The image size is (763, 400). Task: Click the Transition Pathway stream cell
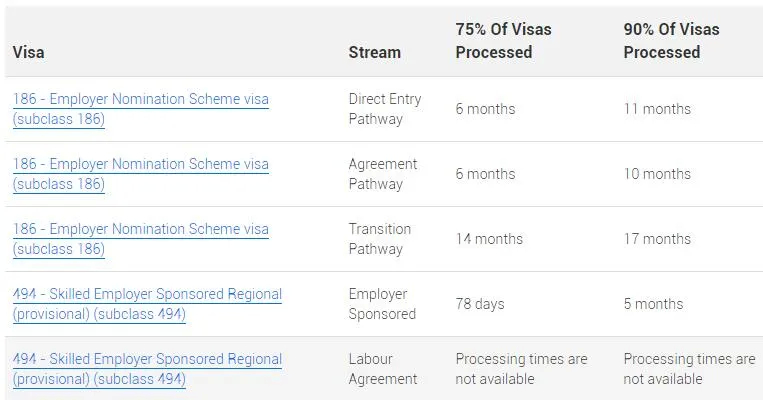pyautogui.click(x=380, y=239)
